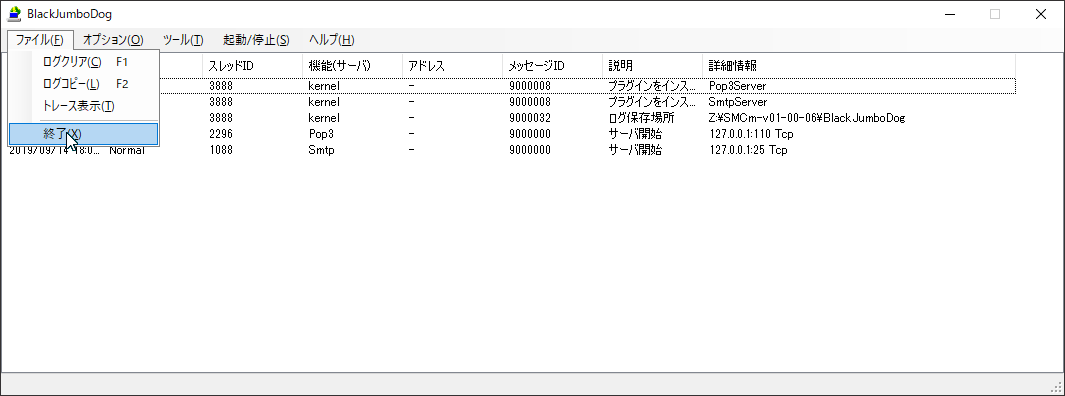Viewport: 1065px width, 396px height.
Task: Maximize the BlackJumboDog window
Action: pyautogui.click(x=995, y=14)
